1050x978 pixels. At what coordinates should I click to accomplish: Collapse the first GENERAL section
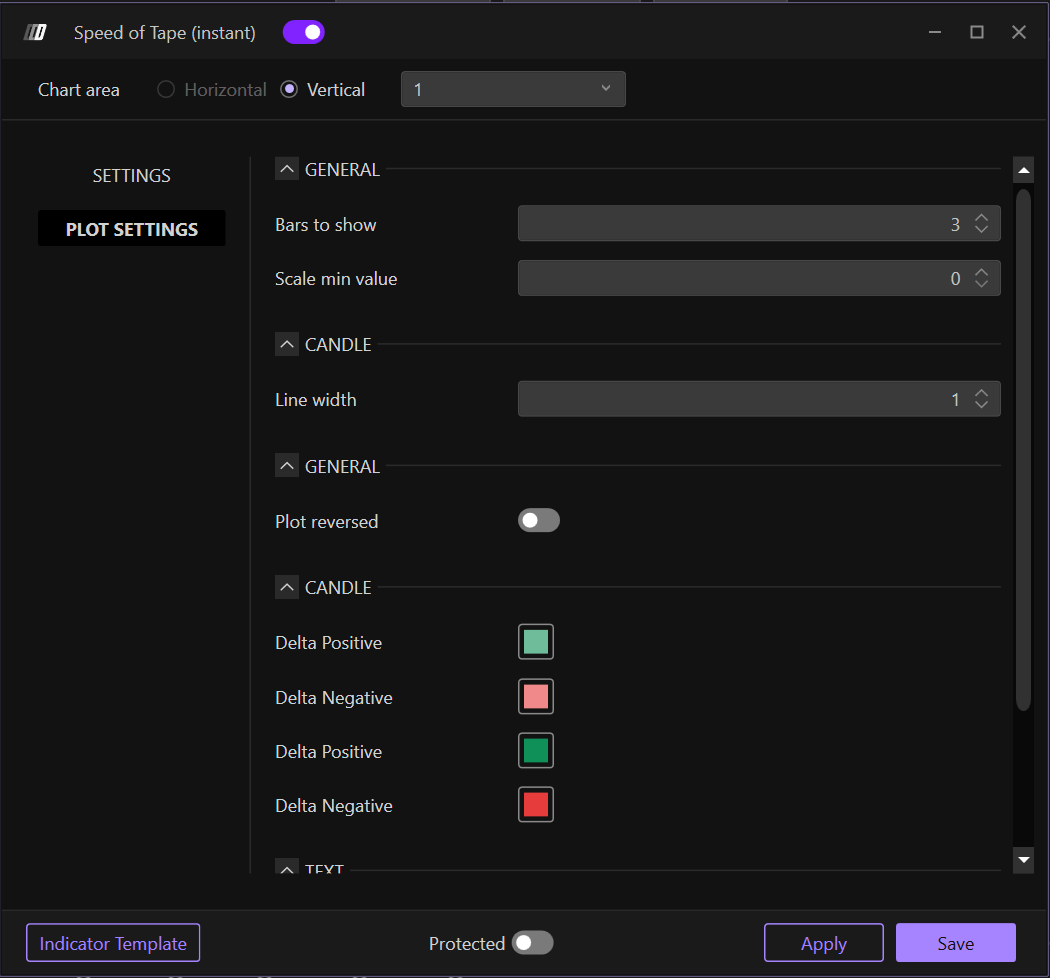287,170
